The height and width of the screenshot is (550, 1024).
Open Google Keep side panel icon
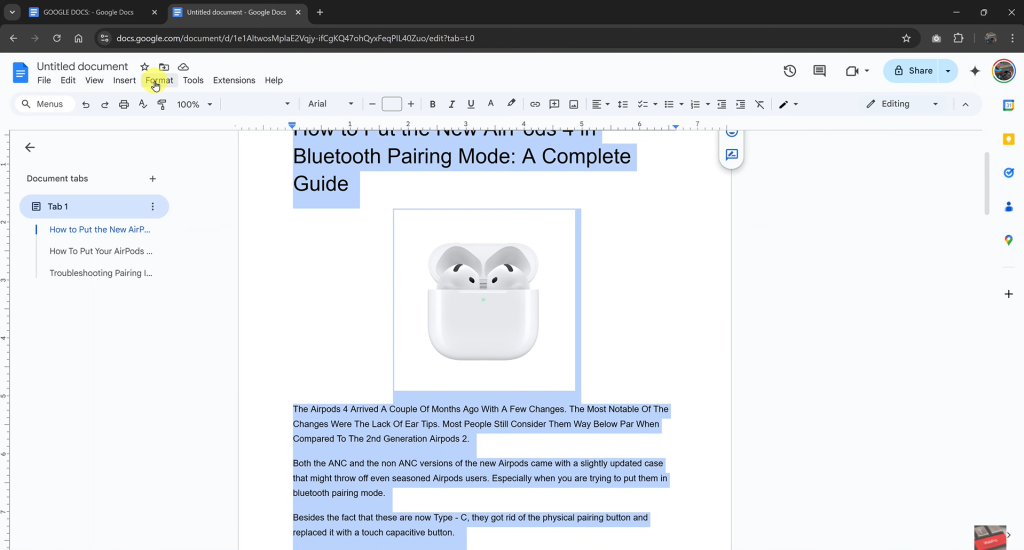point(1008,139)
